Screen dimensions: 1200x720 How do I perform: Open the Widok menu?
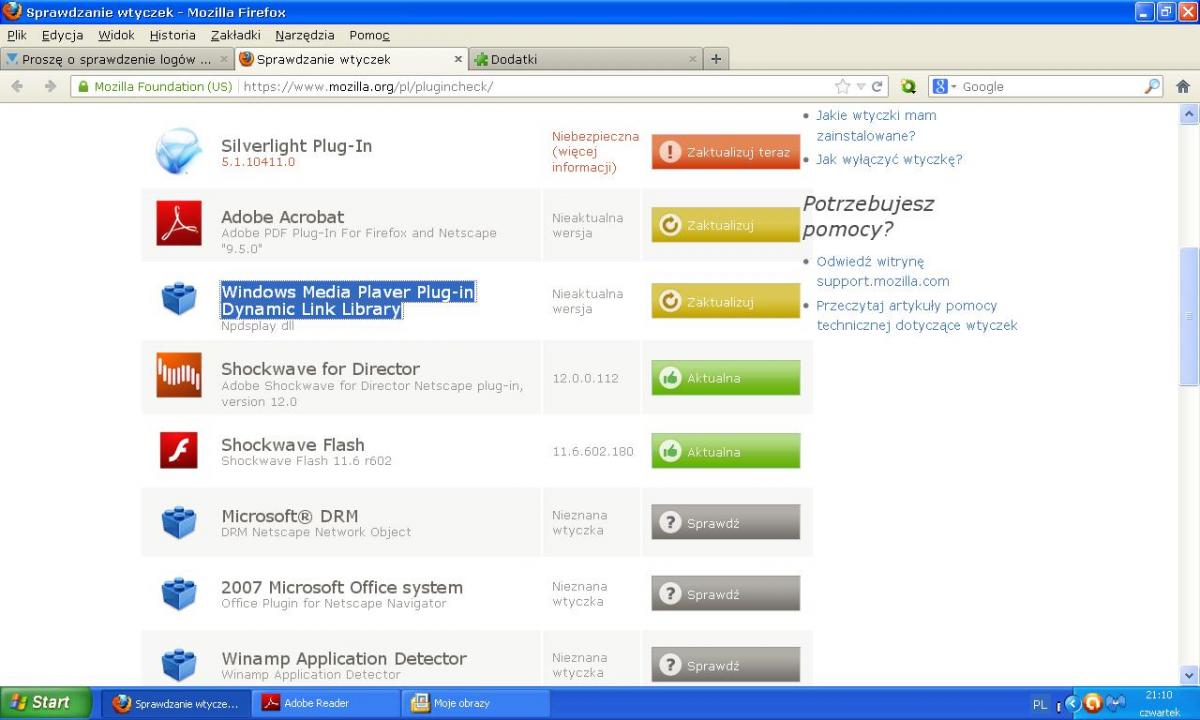pos(116,35)
